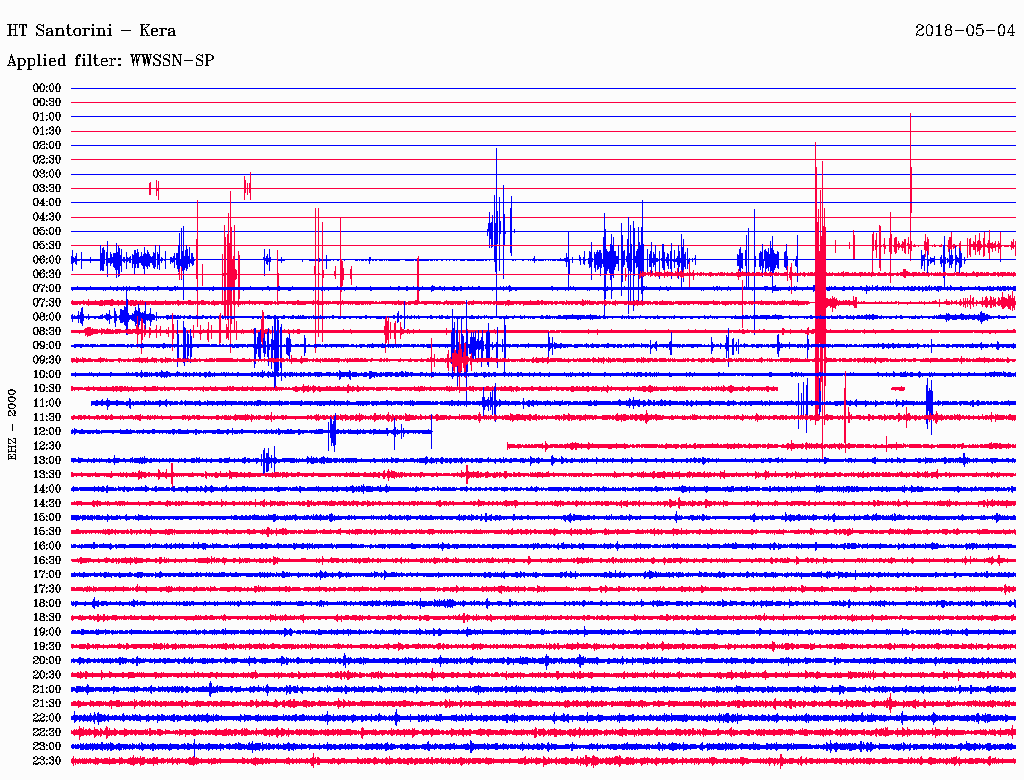Click the 11:30 time label
The width and height of the screenshot is (1024, 780).
(x=47, y=417)
